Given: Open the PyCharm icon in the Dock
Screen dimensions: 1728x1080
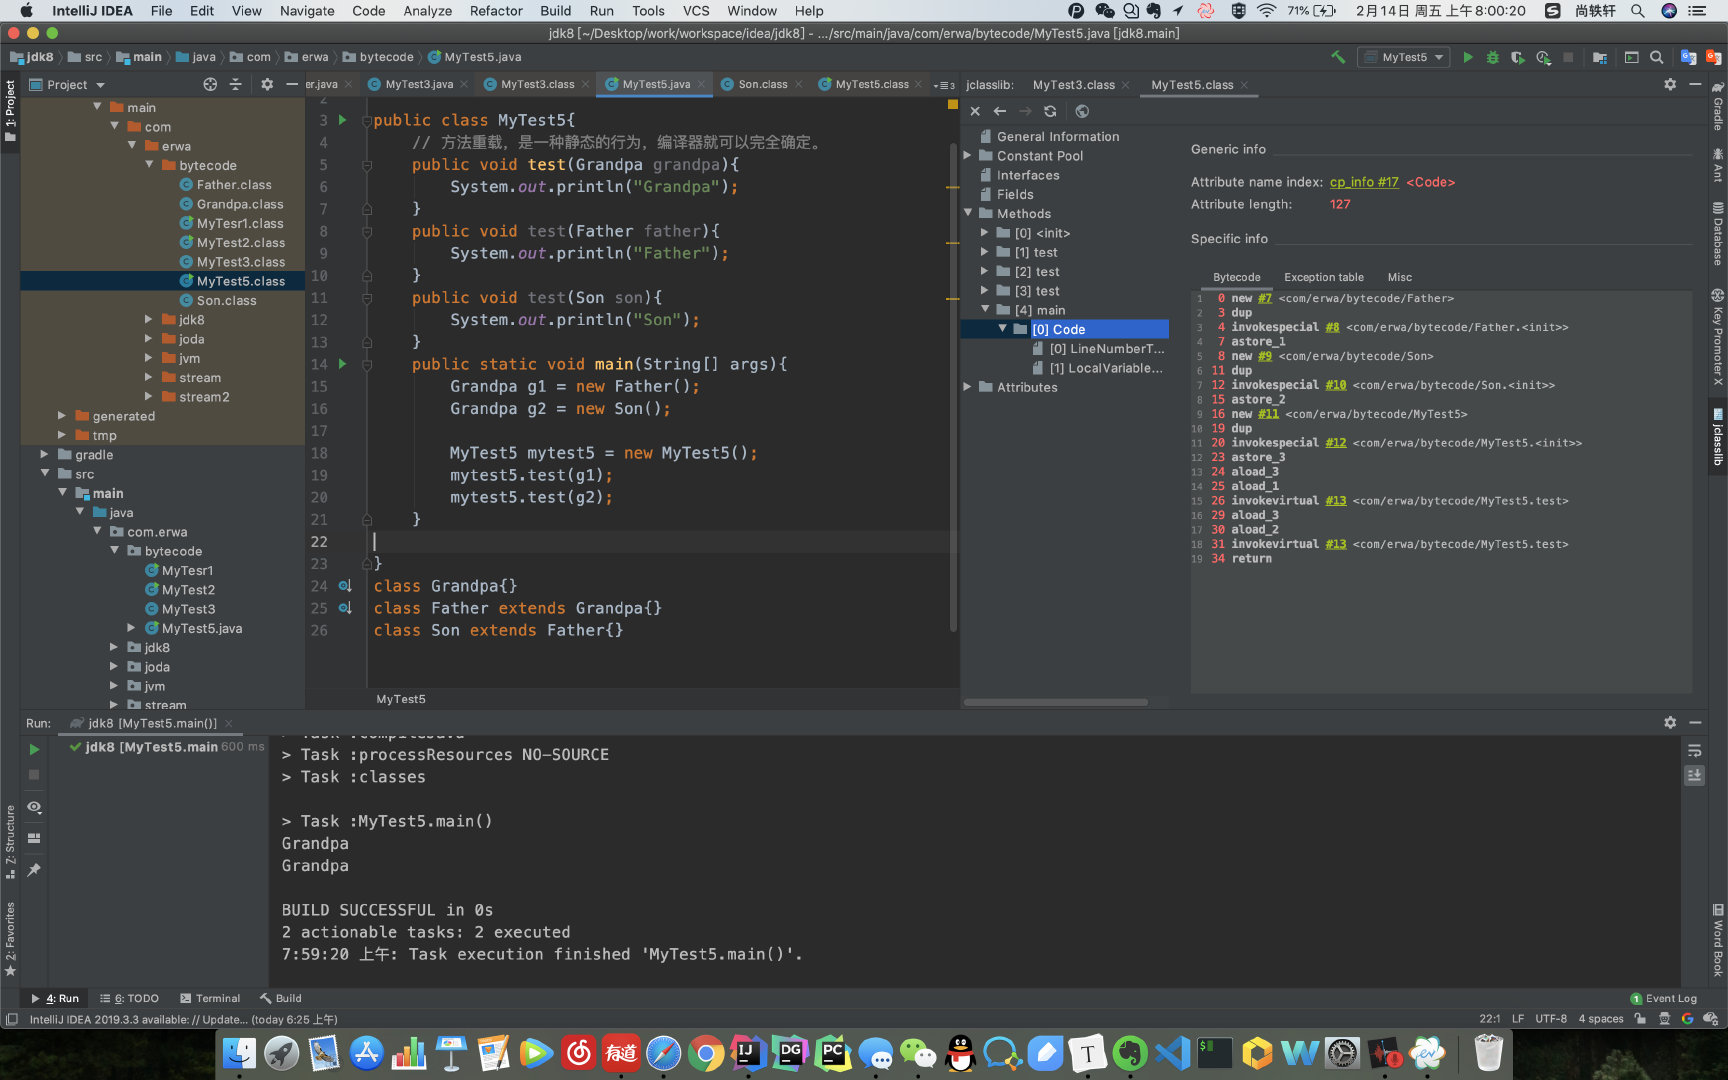Looking at the screenshot, I should point(833,1053).
